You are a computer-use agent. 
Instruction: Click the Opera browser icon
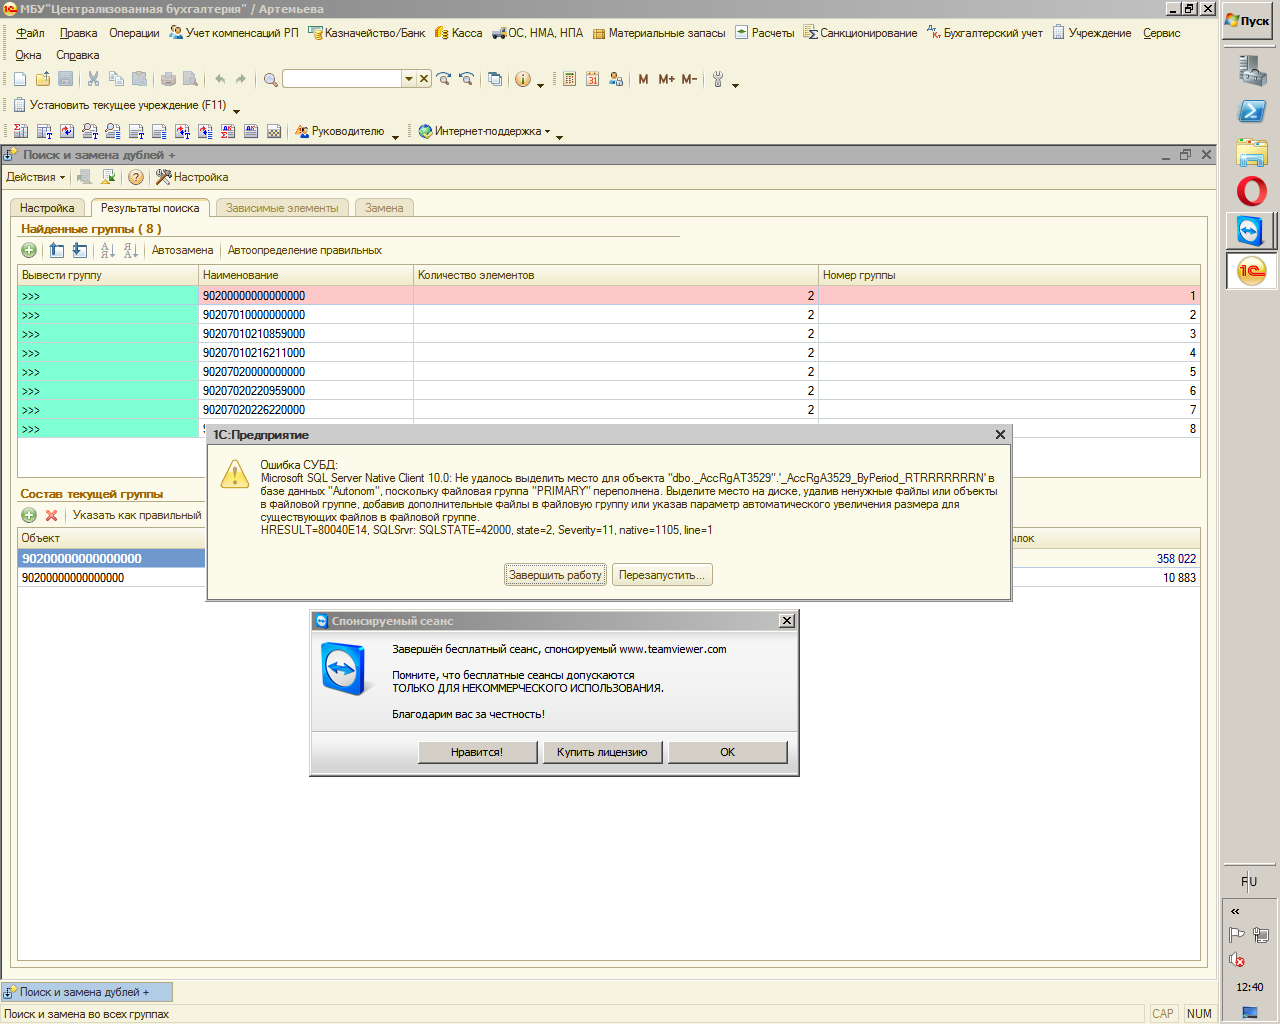tap(1251, 191)
